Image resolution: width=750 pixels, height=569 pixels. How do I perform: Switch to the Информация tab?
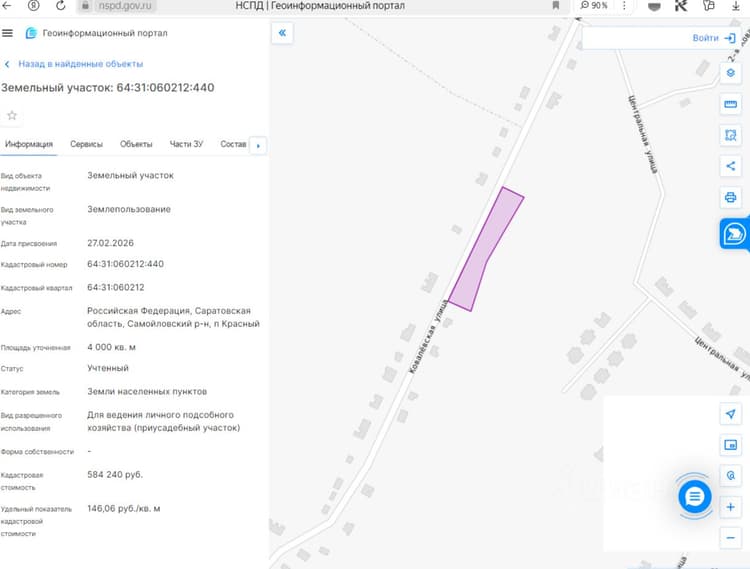29,144
